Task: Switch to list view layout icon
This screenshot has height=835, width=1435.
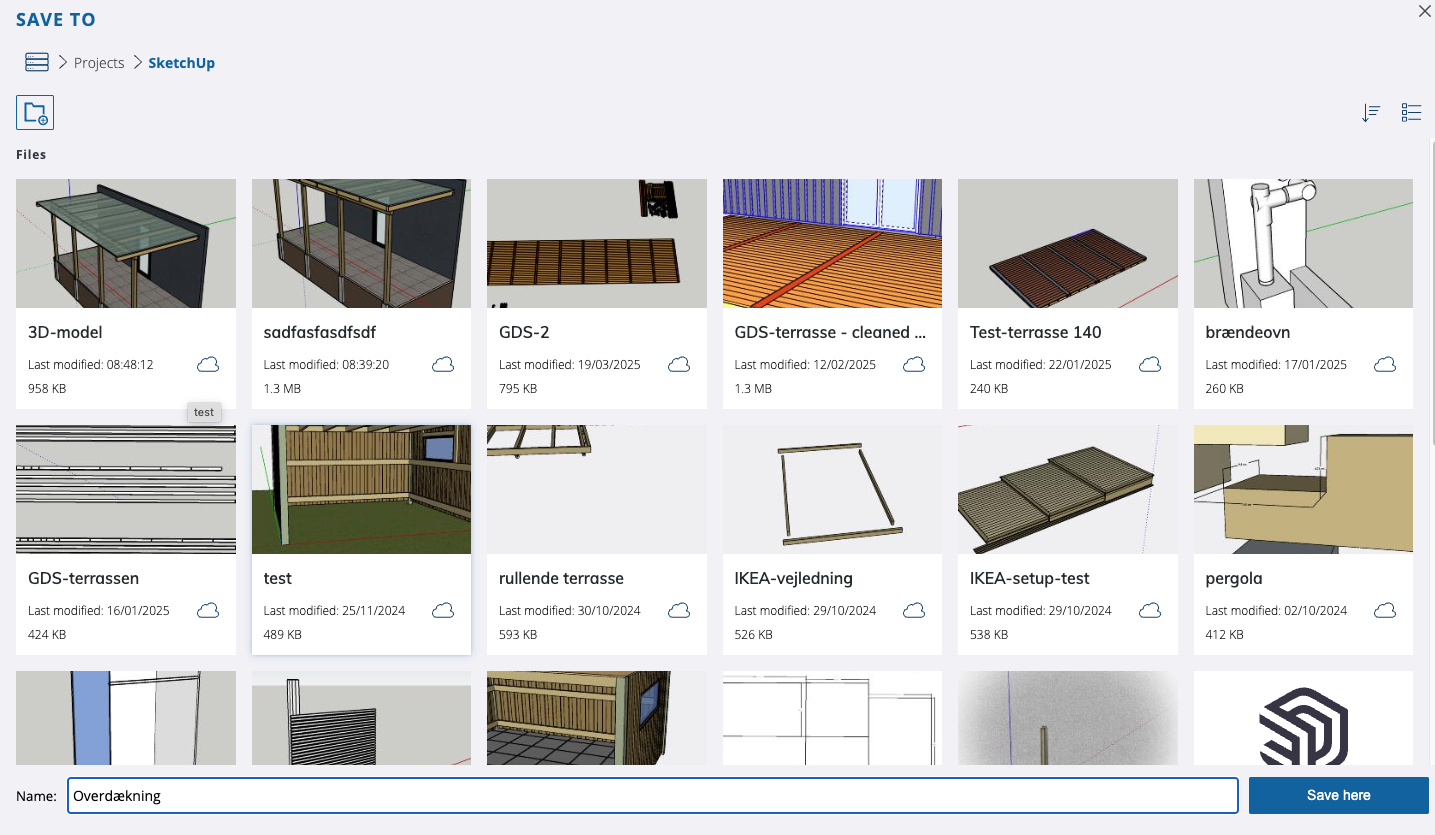Action: pos(1411,113)
